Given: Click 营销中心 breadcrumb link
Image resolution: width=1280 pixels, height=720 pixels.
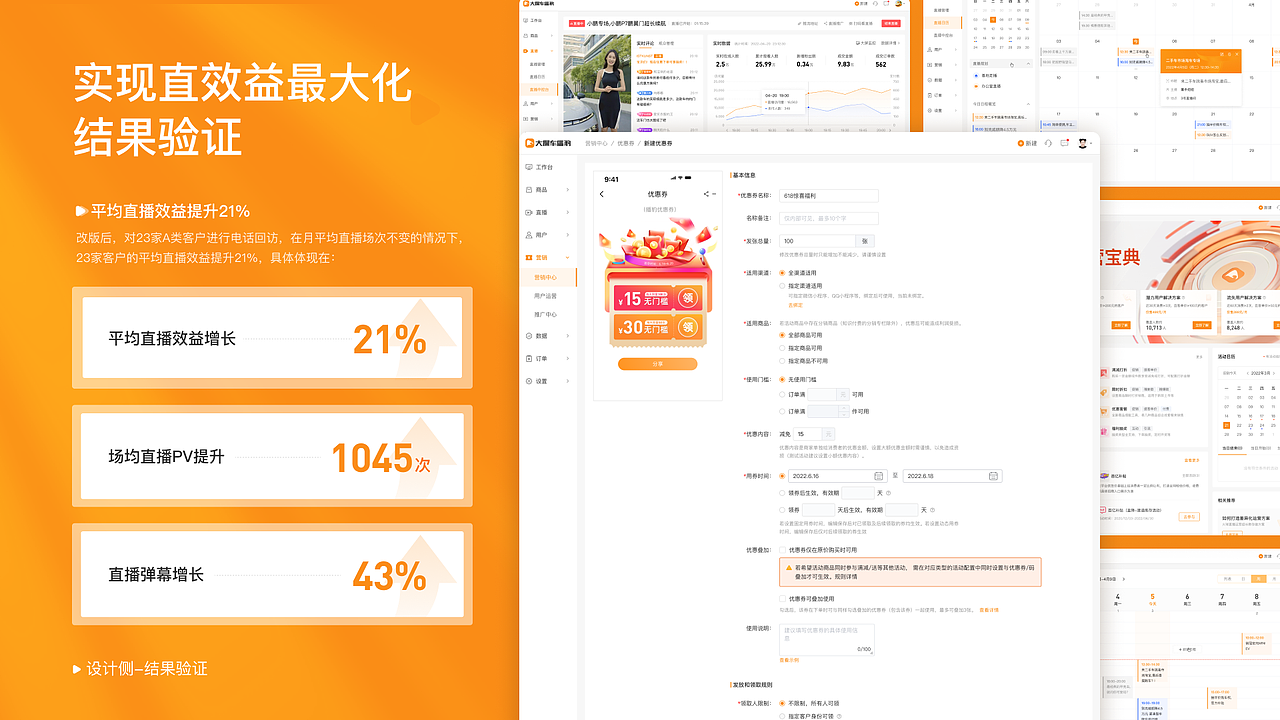Looking at the screenshot, I should click(596, 143).
